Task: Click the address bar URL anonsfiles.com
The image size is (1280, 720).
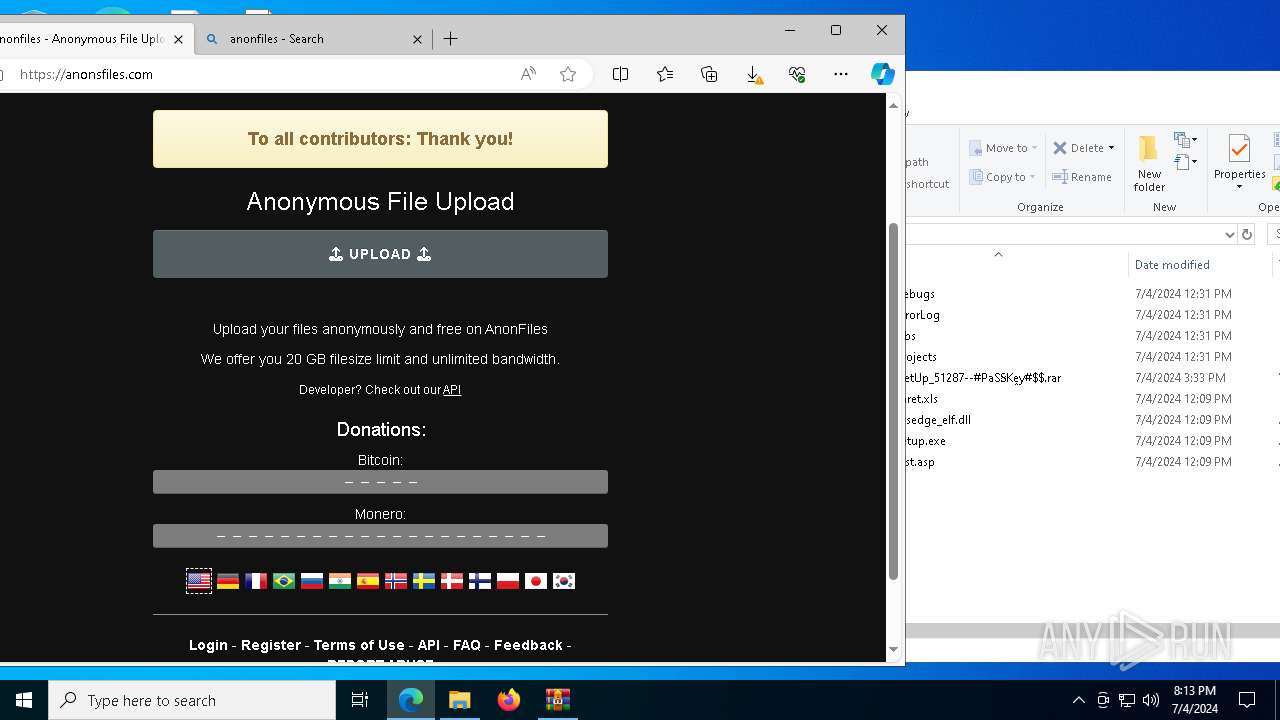Action: point(86,74)
